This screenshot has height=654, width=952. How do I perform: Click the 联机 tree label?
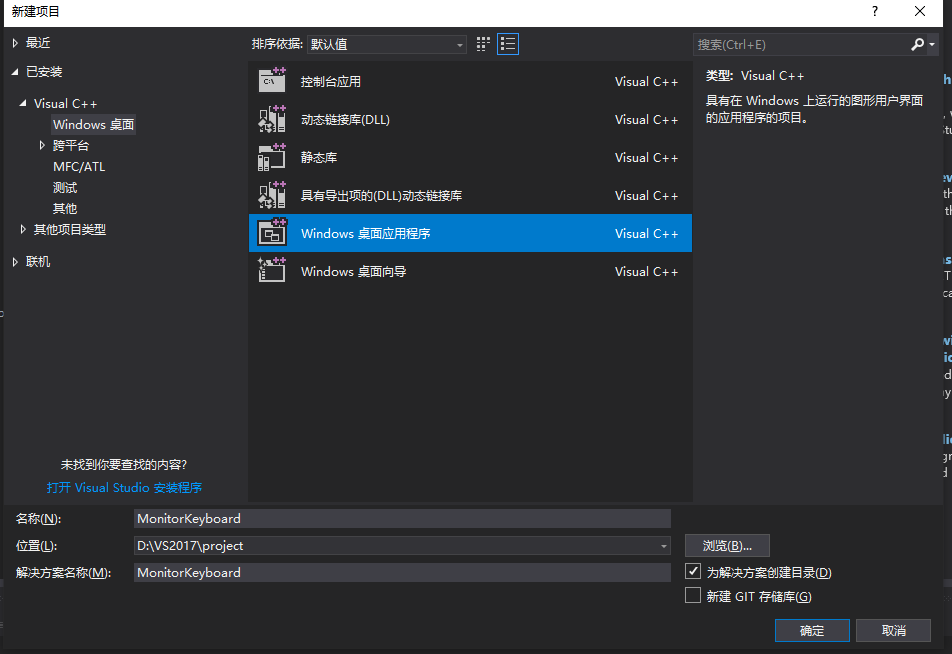pyautogui.click(x=38, y=262)
